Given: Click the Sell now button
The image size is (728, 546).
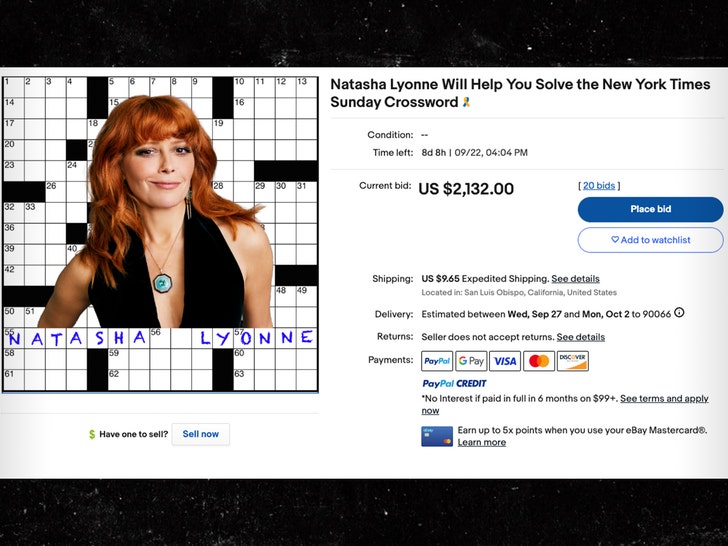Looking at the screenshot, I should (x=201, y=434).
